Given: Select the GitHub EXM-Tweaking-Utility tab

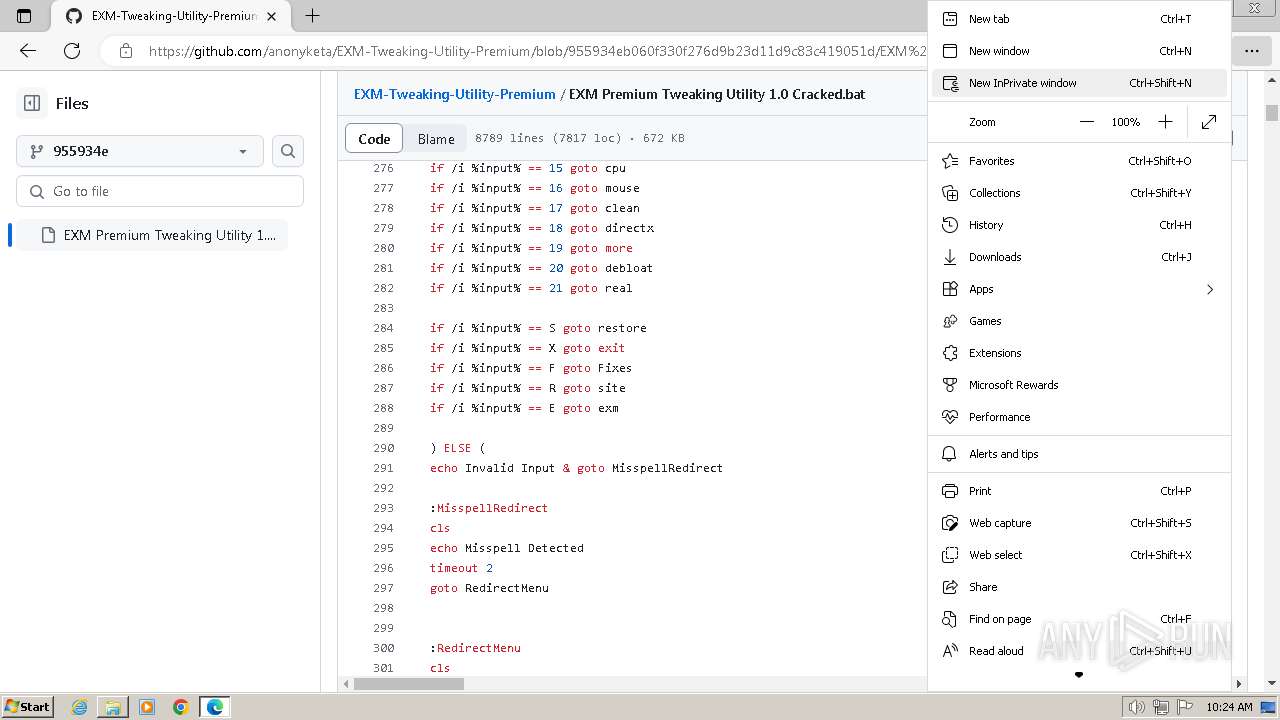Looking at the screenshot, I should (170, 16).
